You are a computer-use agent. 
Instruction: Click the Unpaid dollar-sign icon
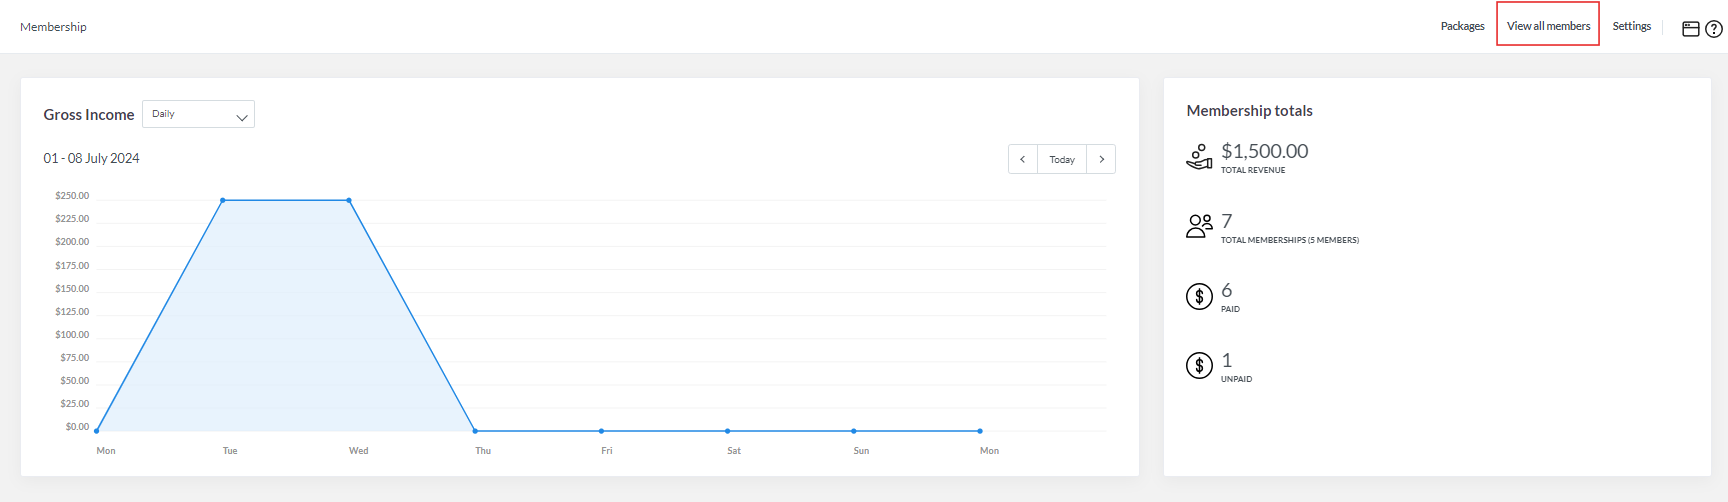click(x=1199, y=366)
